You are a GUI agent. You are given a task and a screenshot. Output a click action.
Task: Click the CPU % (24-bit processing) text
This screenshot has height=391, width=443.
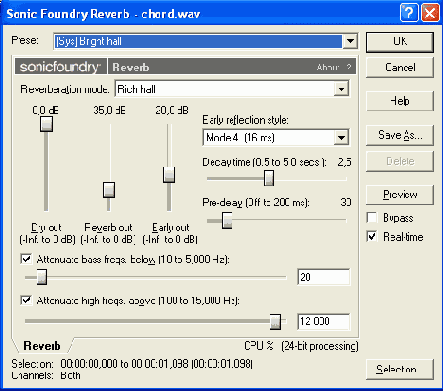point(301,346)
